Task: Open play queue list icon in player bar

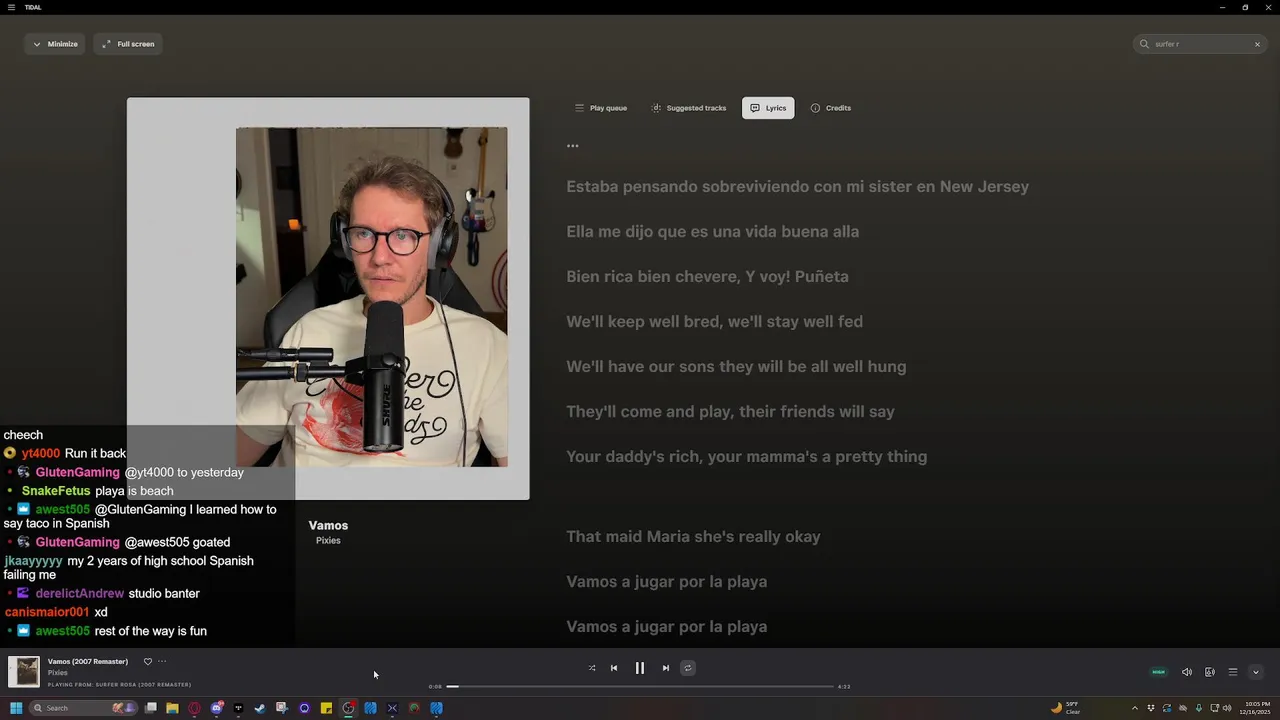Action: [x=1233, y=672]
